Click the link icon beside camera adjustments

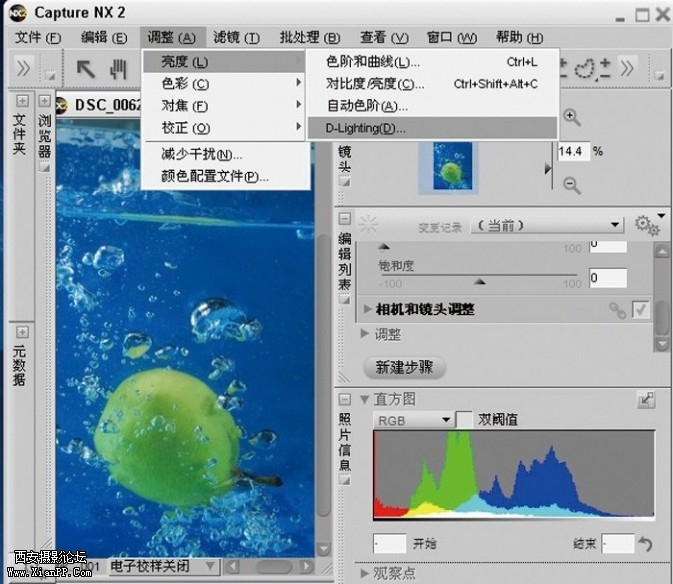[618, 310]
